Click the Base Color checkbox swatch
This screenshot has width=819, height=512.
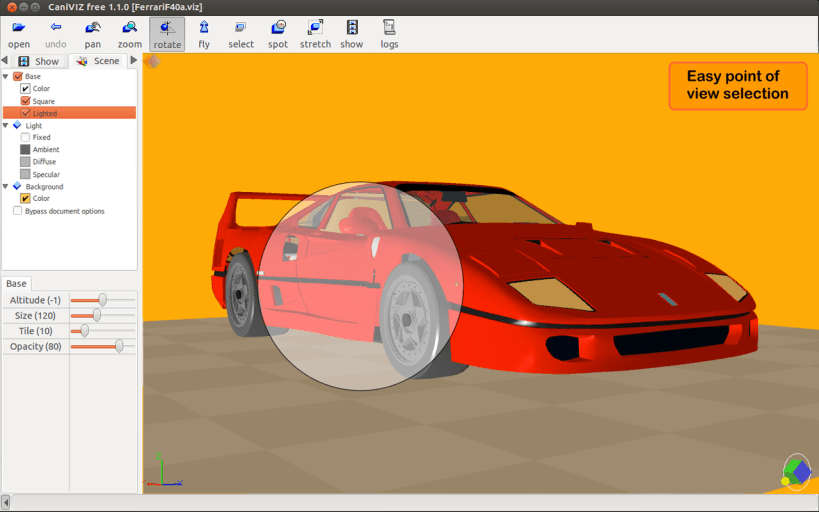25,88
